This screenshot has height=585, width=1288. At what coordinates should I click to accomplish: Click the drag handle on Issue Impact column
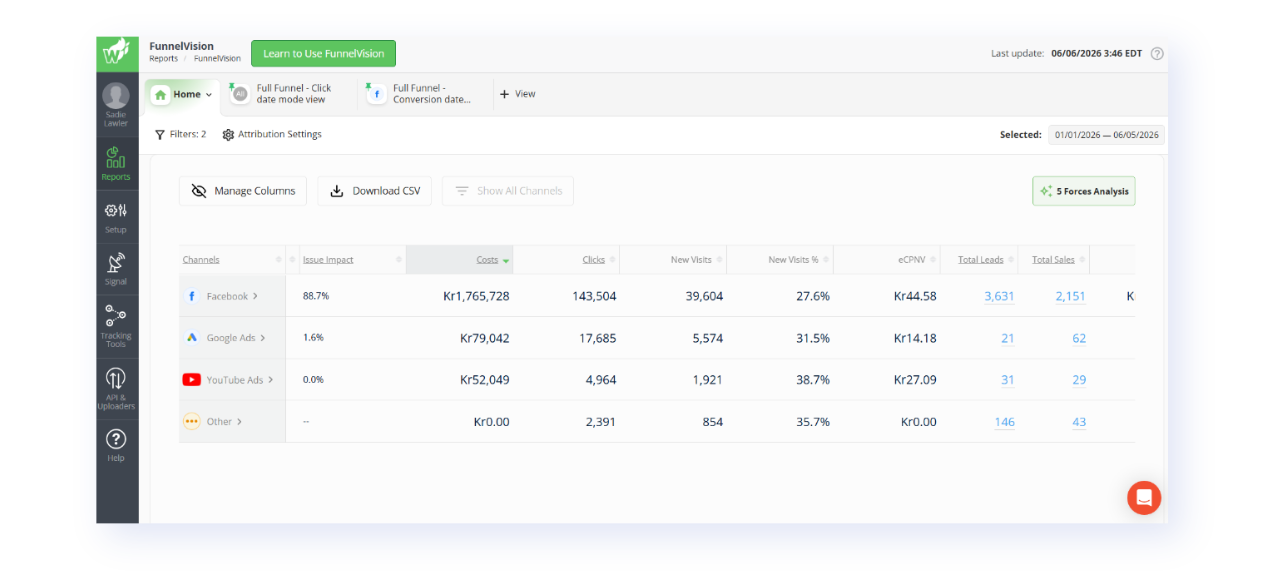[398, 260]
